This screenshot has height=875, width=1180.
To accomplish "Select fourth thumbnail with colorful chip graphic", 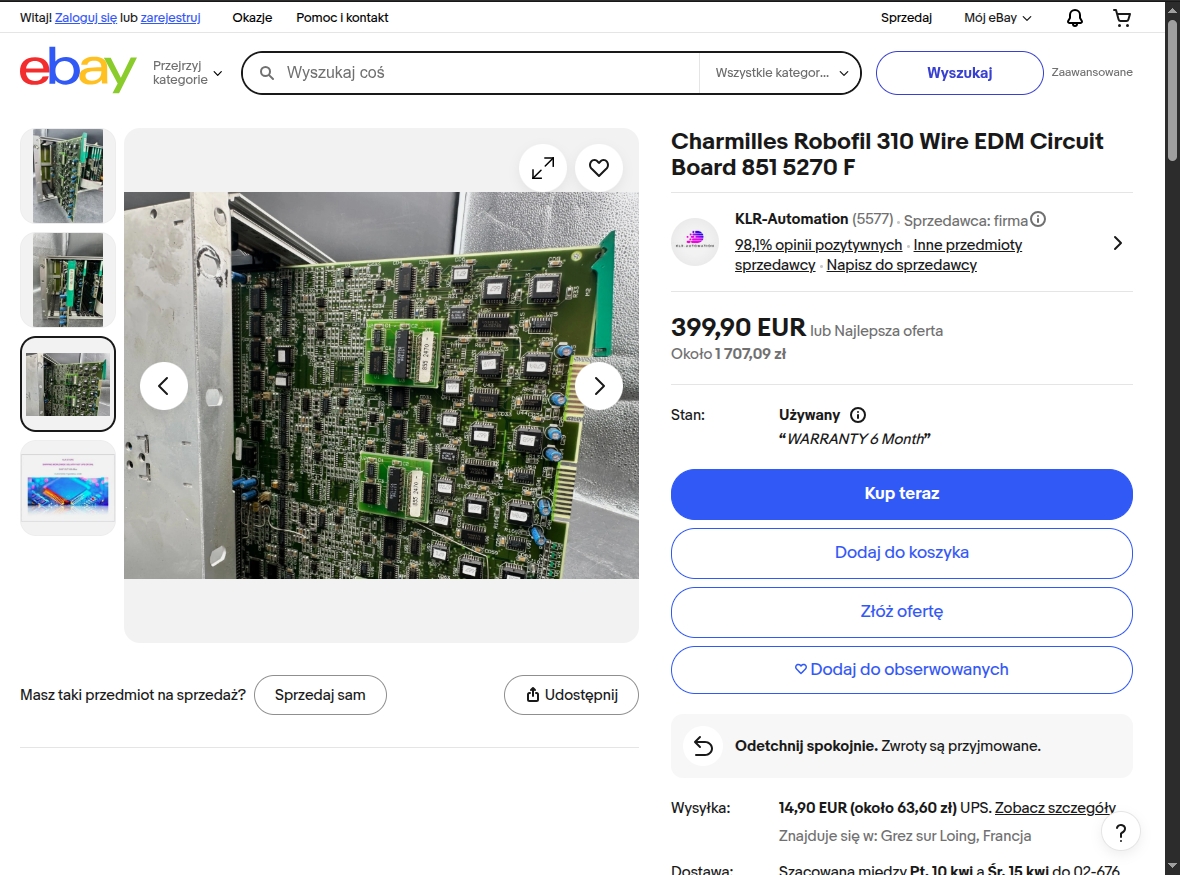I will (68, 488).
